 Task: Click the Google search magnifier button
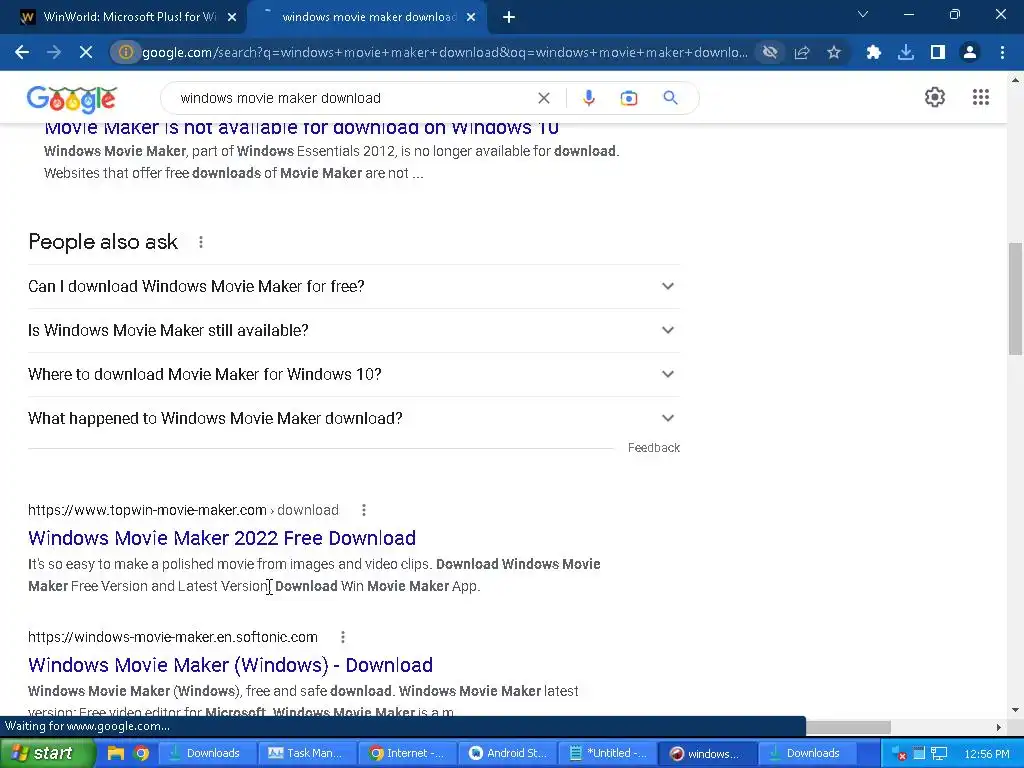click(670, 98)
